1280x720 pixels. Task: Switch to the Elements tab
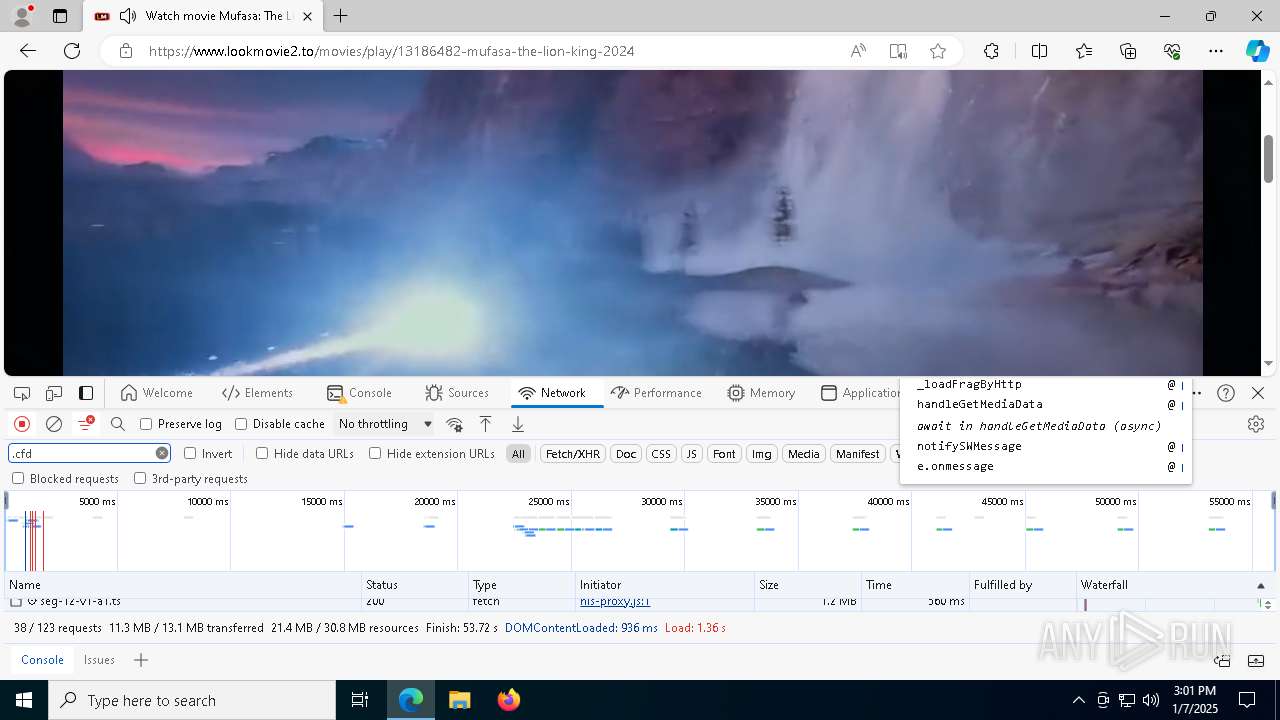pos(257,393)
